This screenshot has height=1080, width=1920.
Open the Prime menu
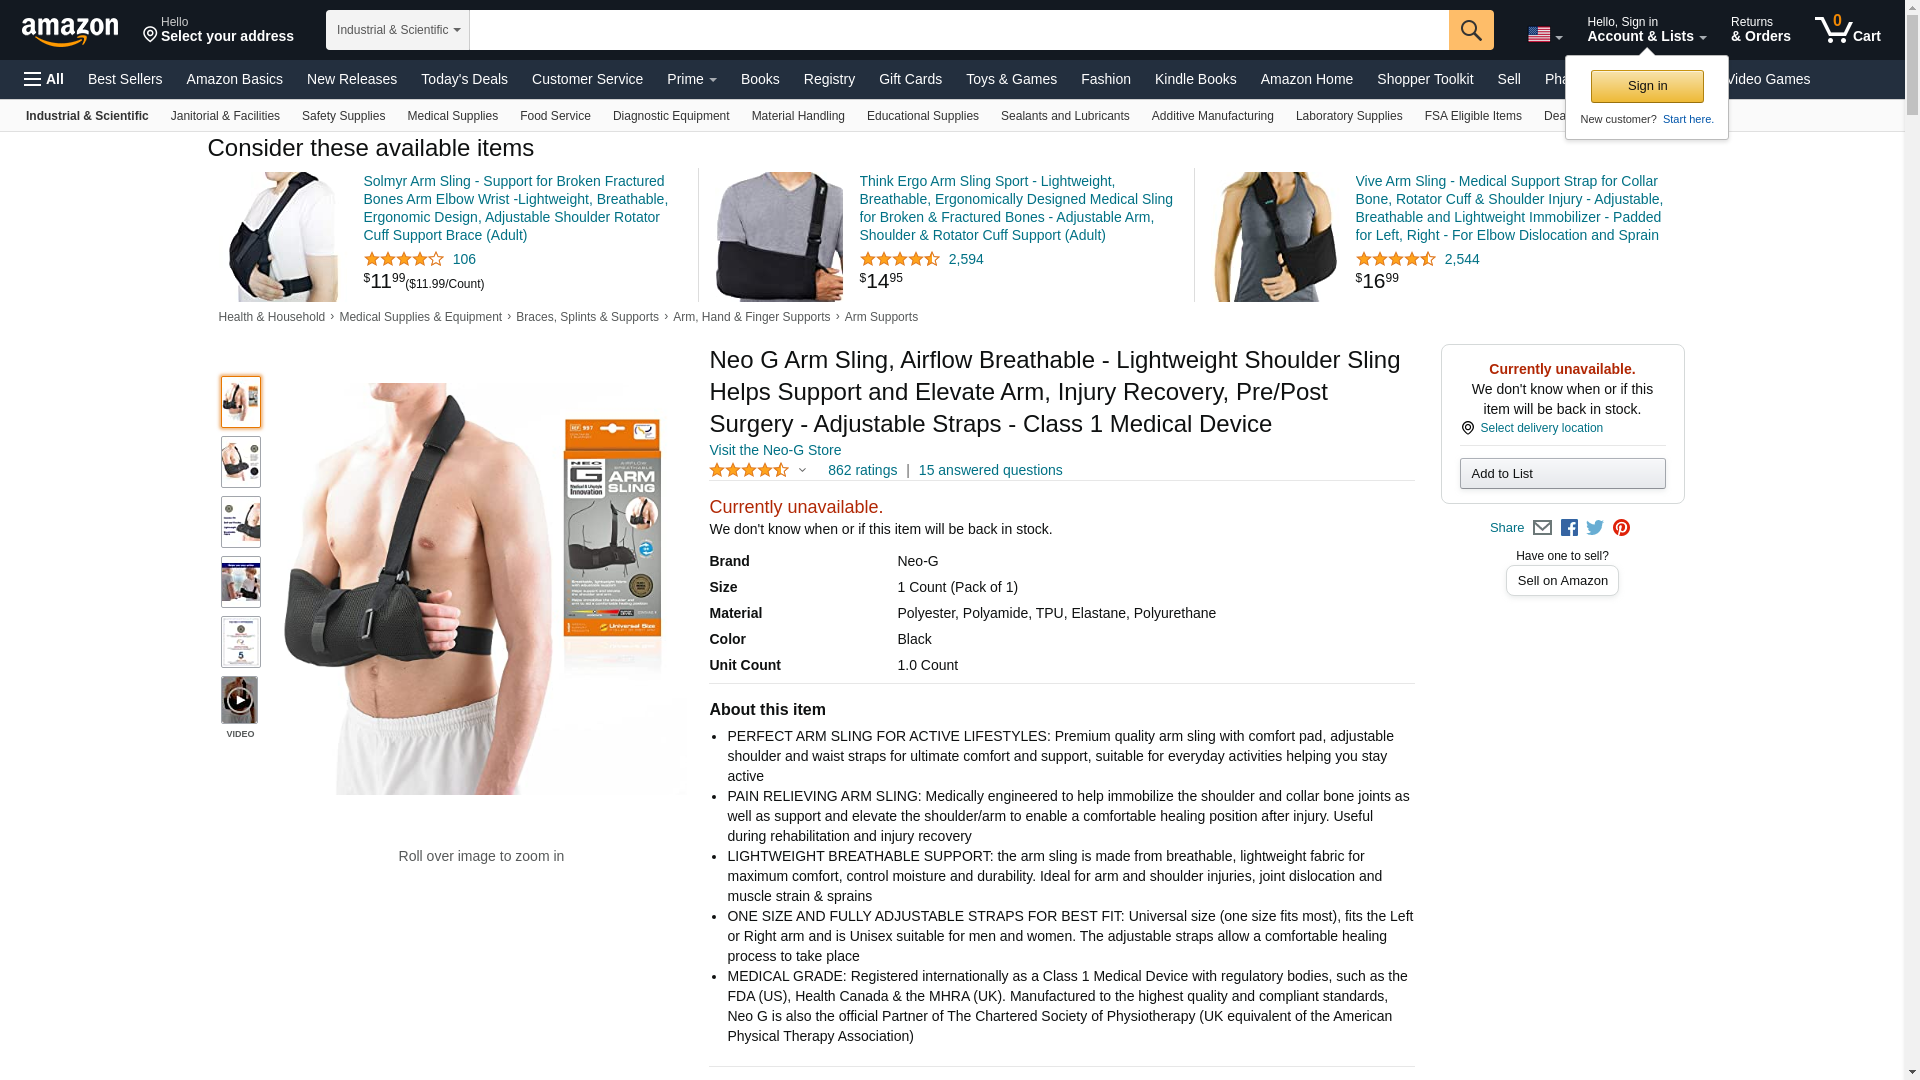(691, 79)
